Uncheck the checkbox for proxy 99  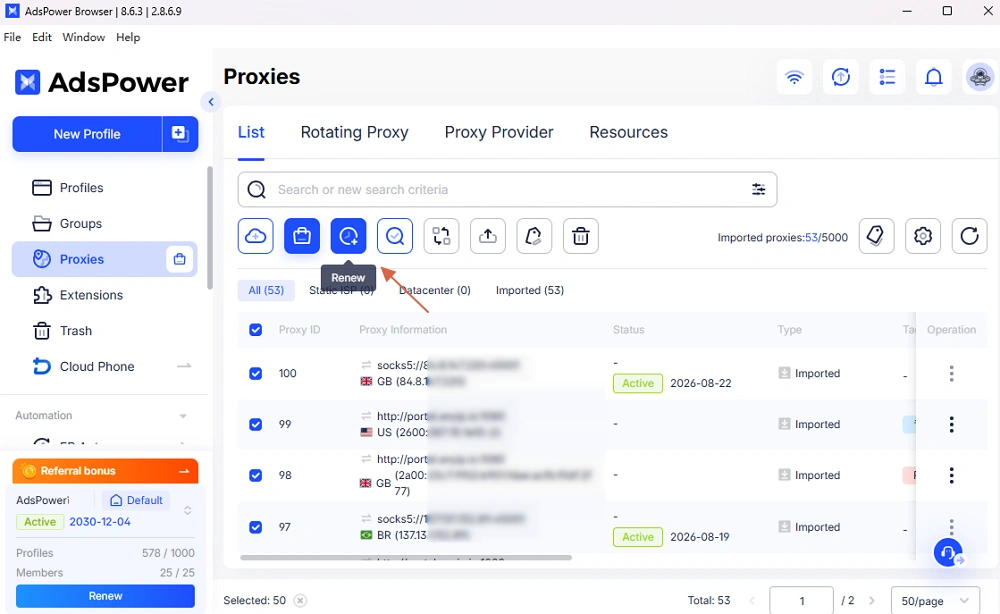pos(256,424)
